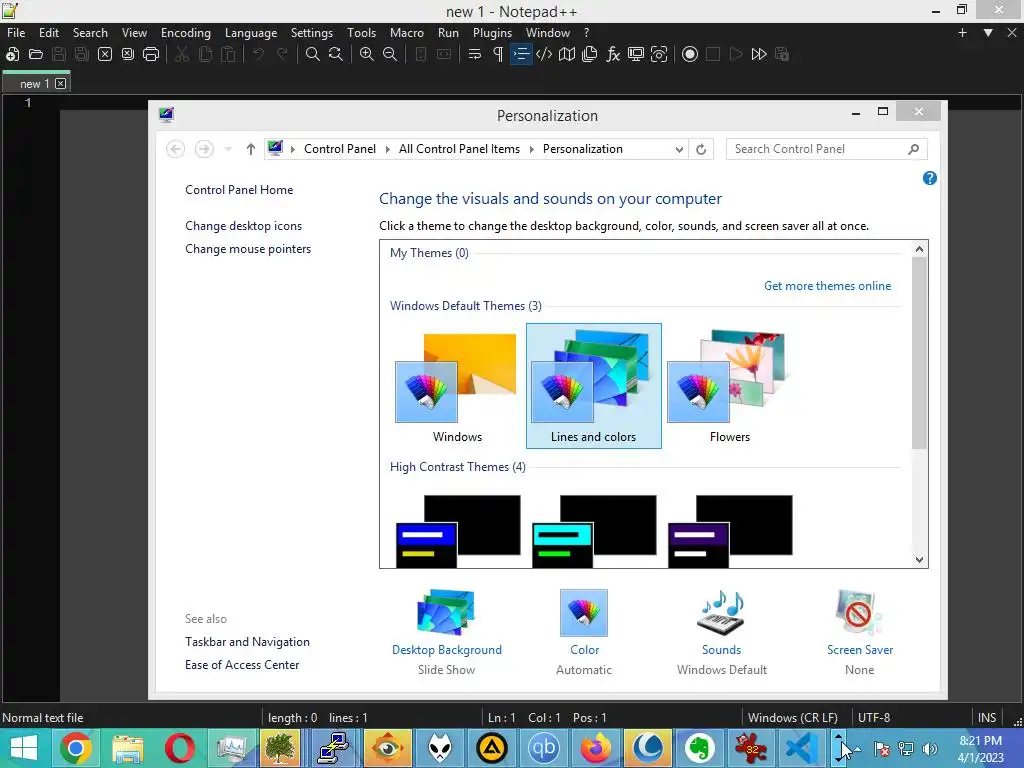Image resolution: width=1024 pixels, height=768 pixels.
Task: Toggle the highlighted indent guide icon
Action: (x=521, y=54)
